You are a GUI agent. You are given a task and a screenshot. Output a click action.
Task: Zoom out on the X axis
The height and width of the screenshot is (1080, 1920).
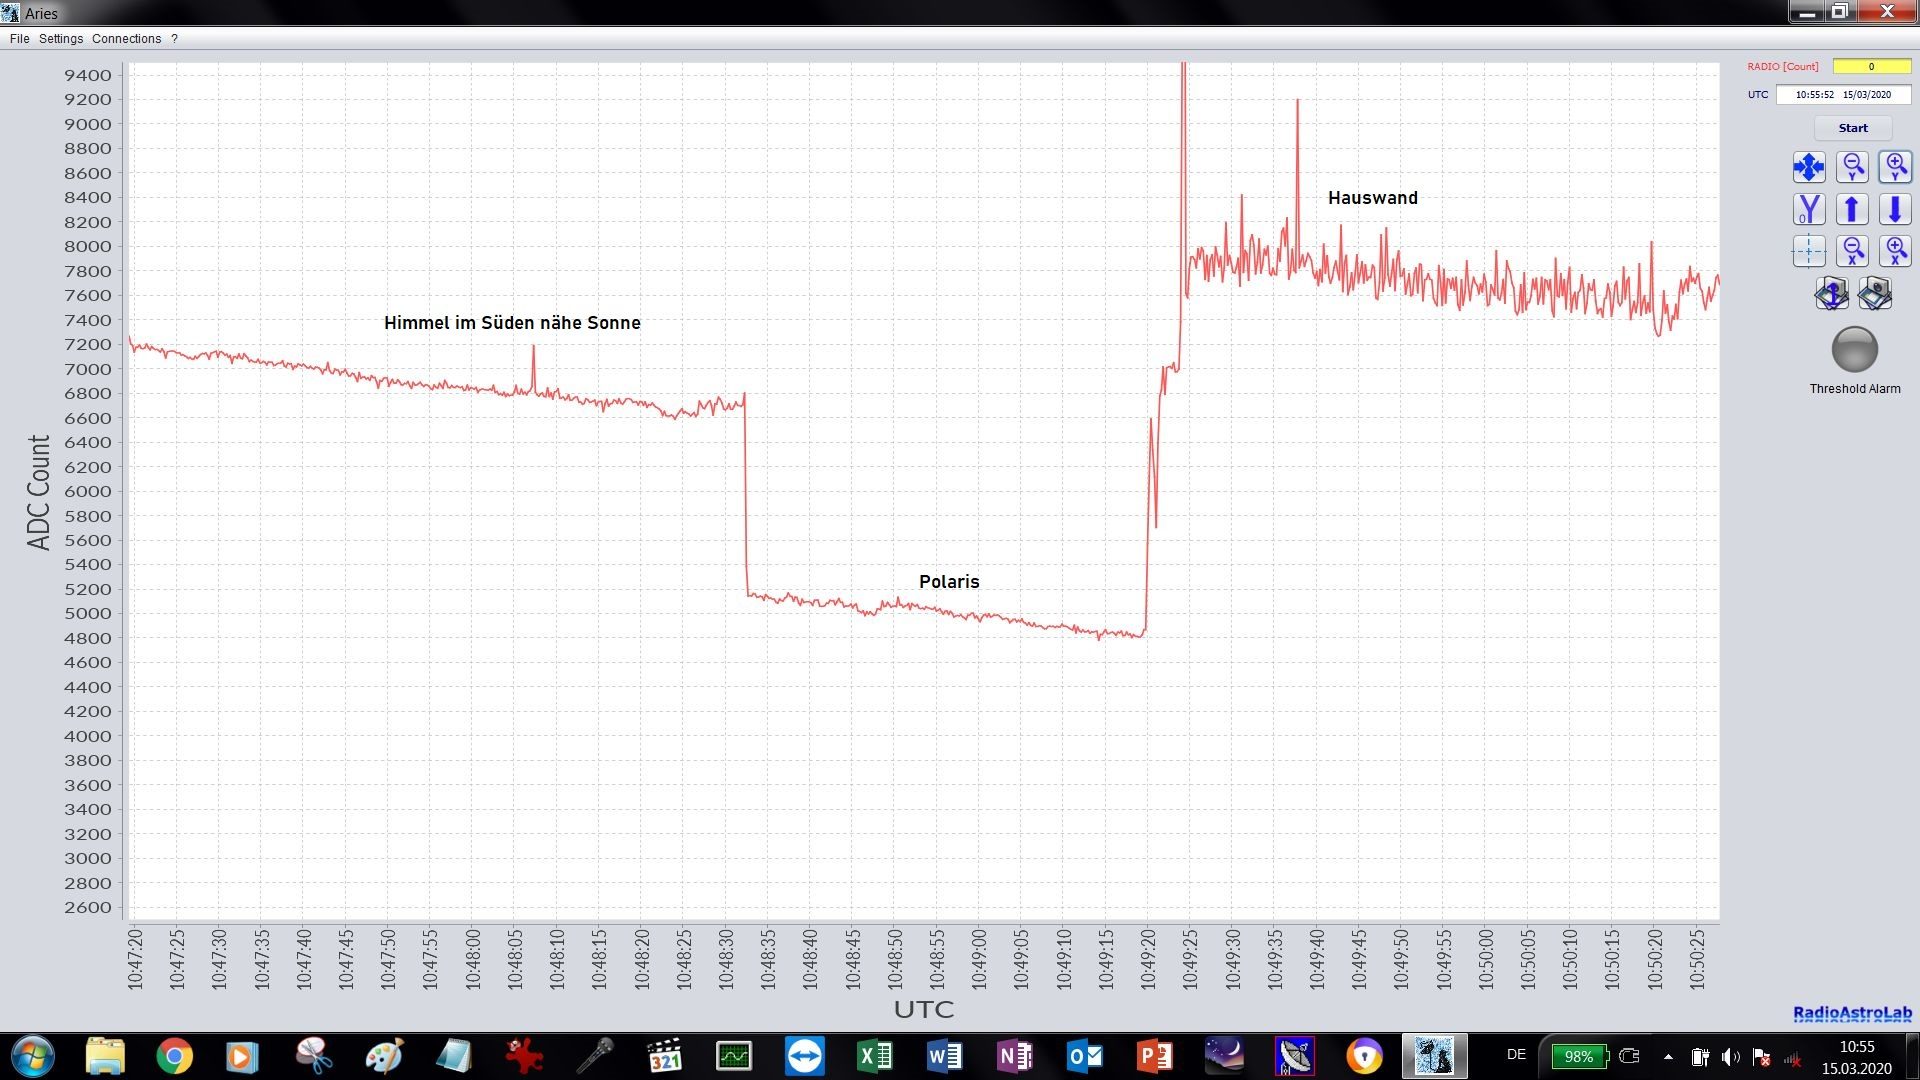[x=1852, y=251]
